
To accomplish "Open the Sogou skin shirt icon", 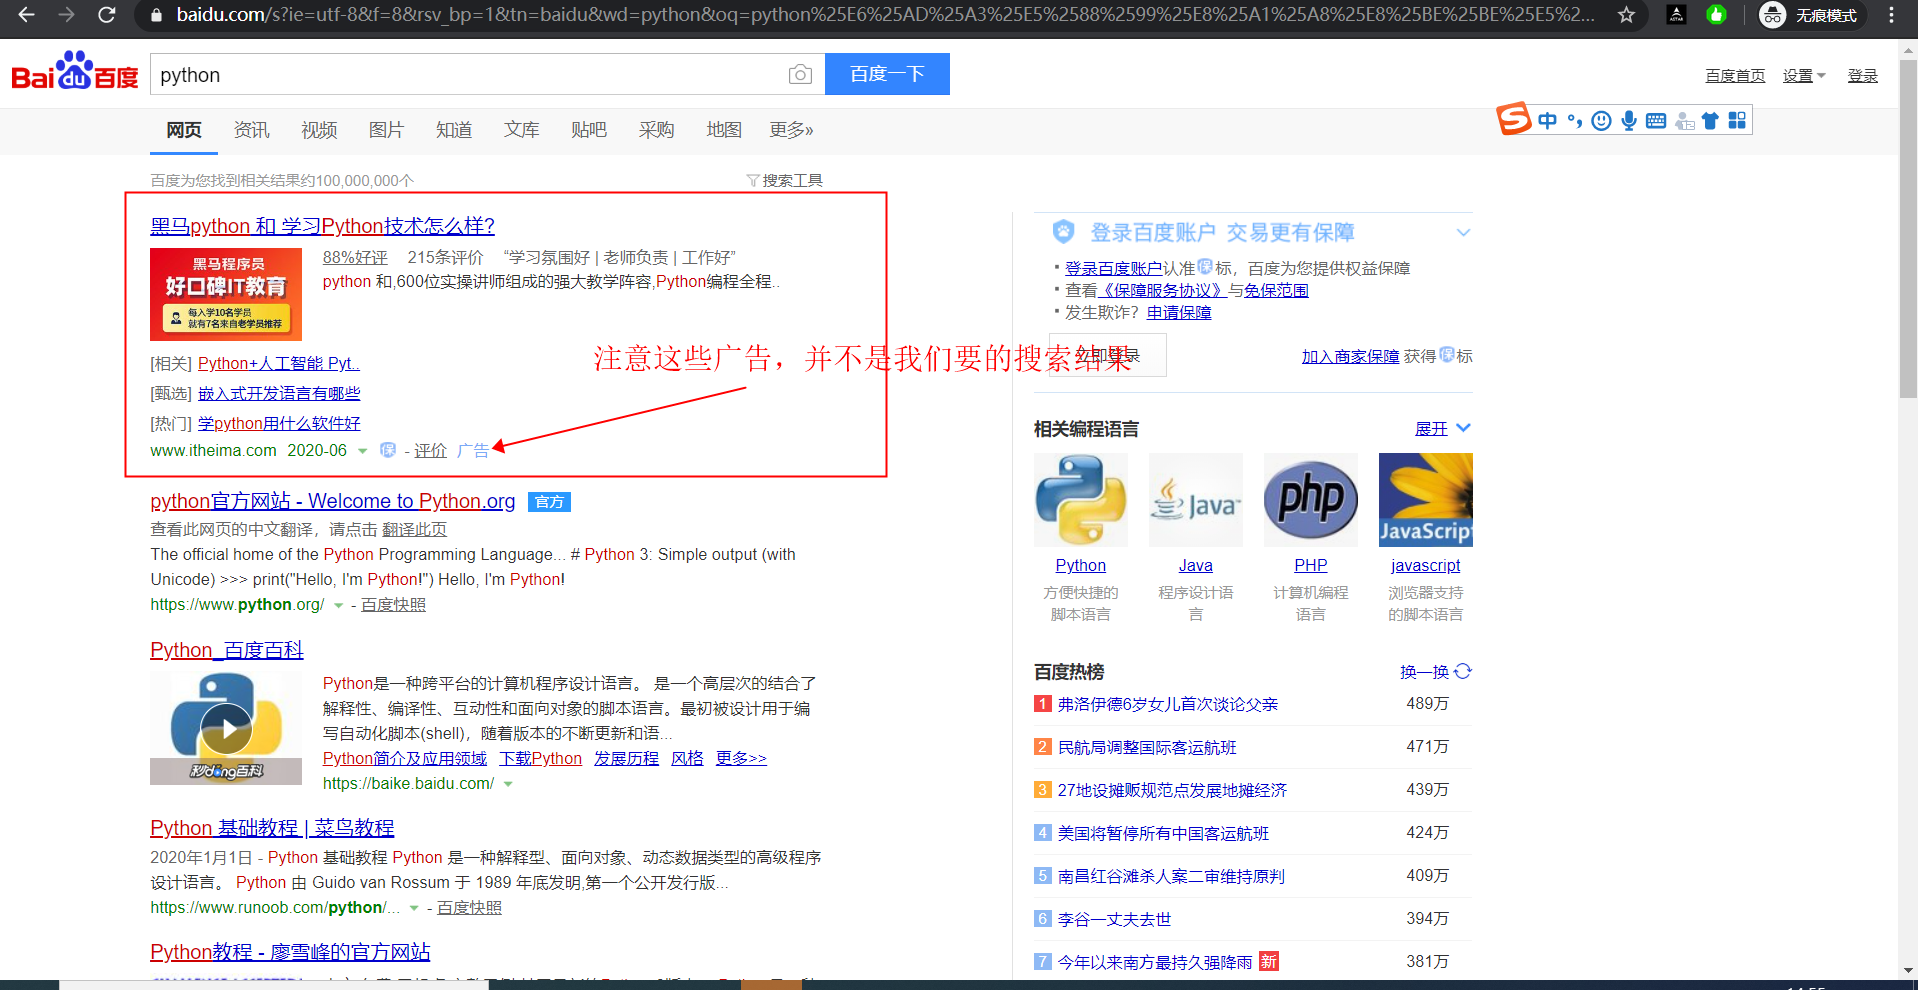I will (1710, 121).
